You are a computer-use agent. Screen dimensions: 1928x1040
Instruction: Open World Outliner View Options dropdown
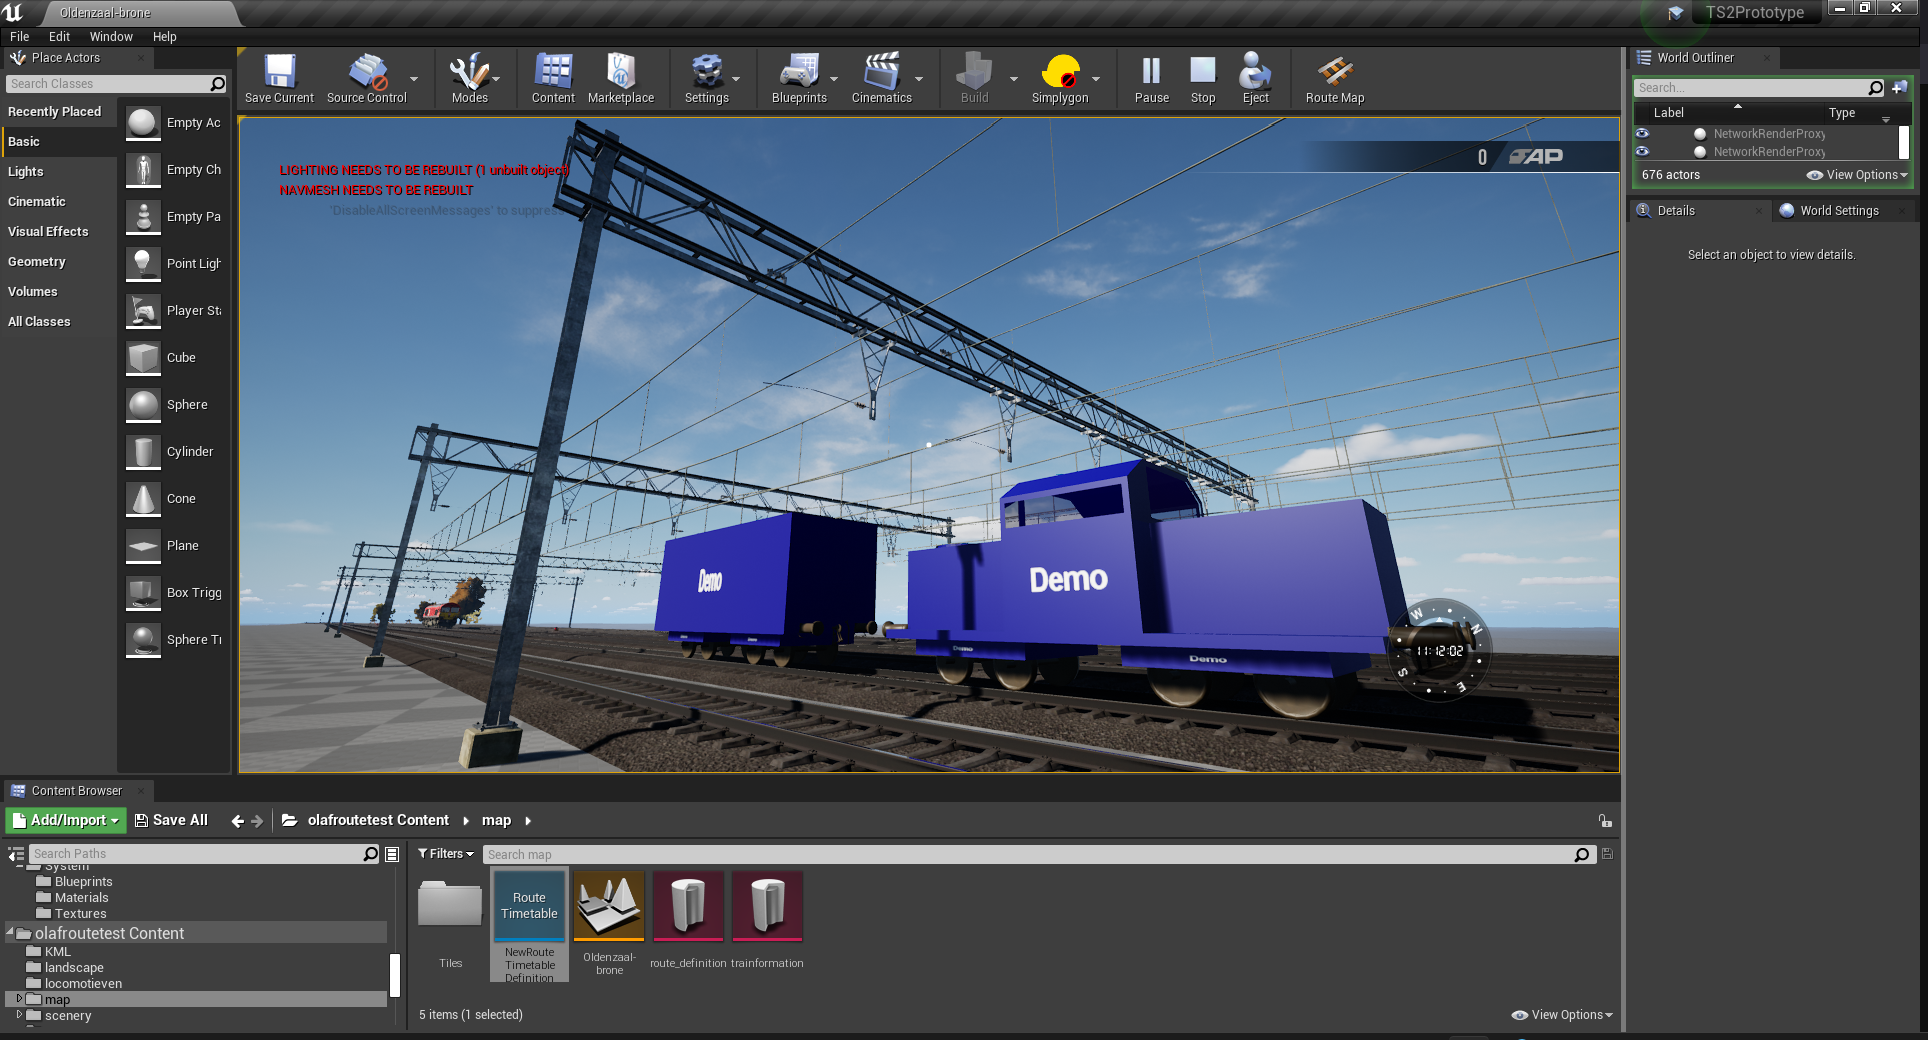click(1857, 175)
